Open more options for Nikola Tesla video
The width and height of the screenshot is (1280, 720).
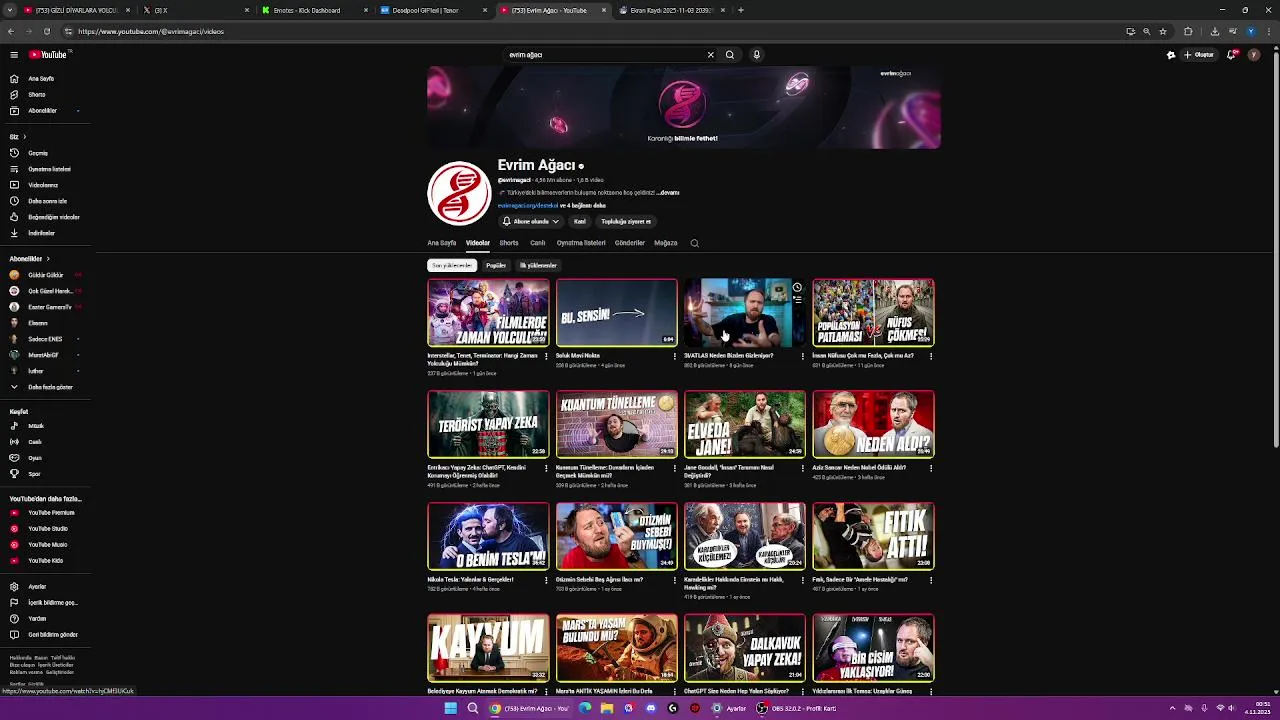[546, 580]
